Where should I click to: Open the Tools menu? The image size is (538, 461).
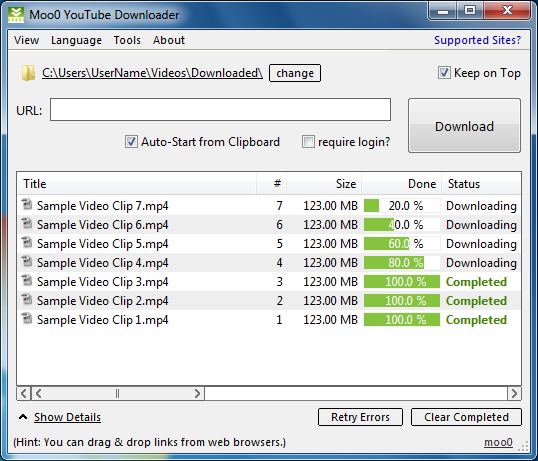(127, 40)
